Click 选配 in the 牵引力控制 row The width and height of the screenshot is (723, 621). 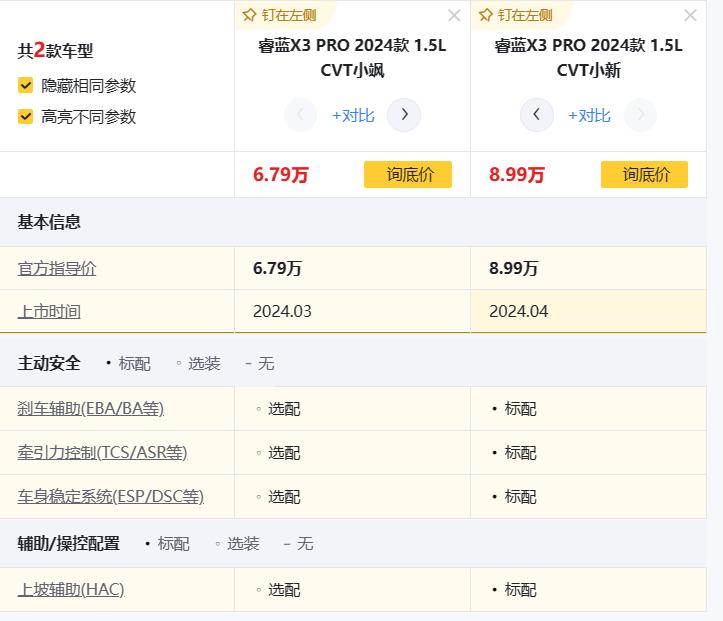click(x=284, y=453)
